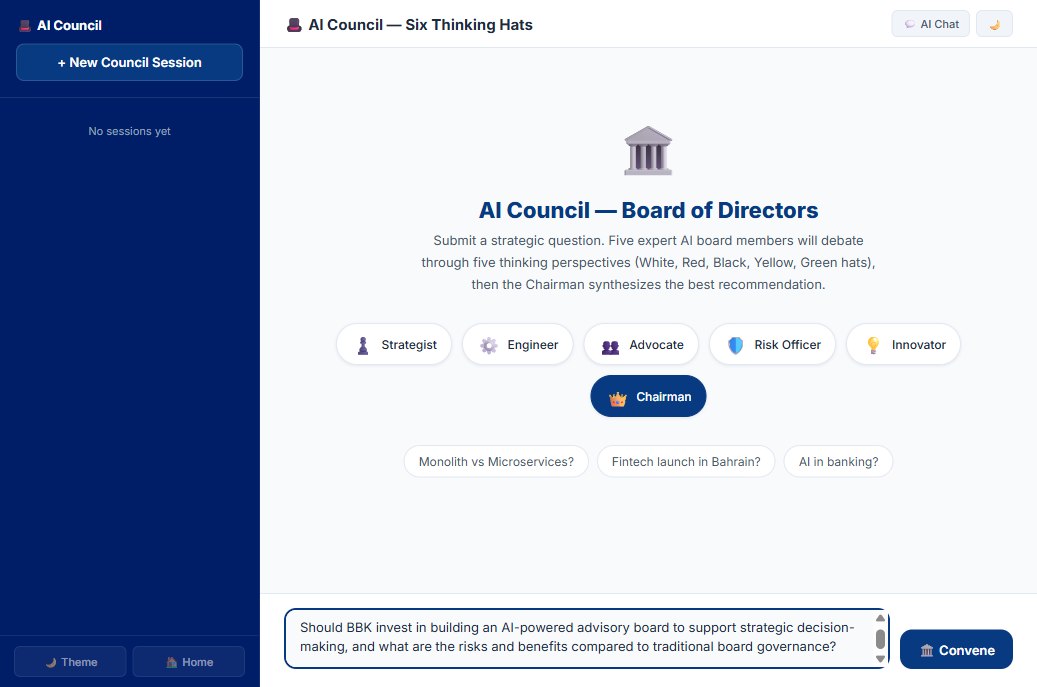This screenshot has width=1037, height=687.
Task: Click the speech bubble icon on AI Chat
Action: click(910, 24)
